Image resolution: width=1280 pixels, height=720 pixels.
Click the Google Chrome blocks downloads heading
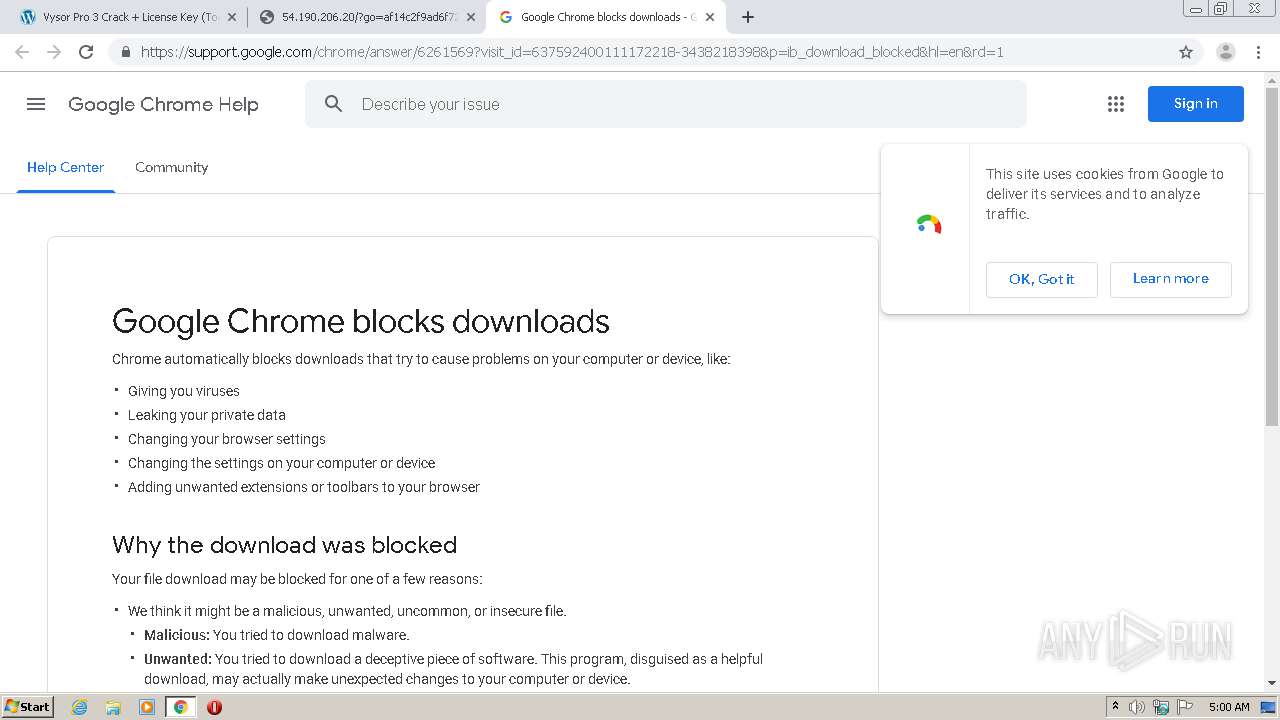coord(361,321)
